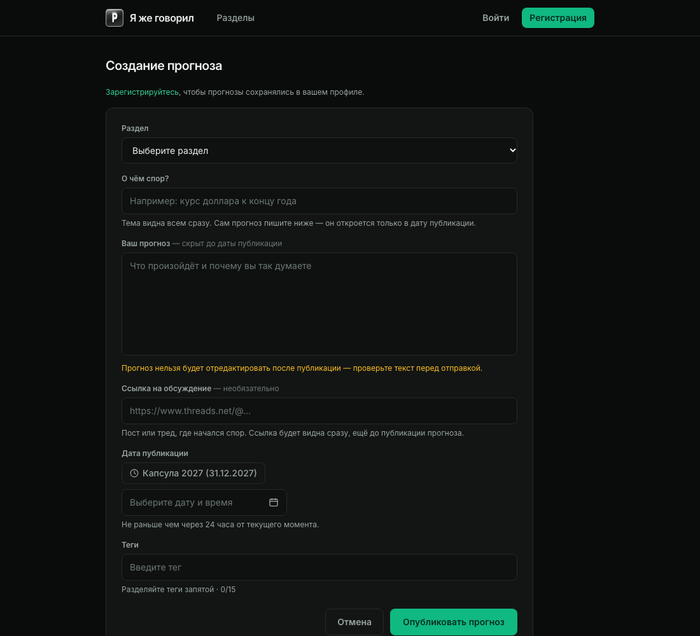Select the Капсула 2027 (31.12.2027) preset
This screenshot has height=636, width=700.
coord(193,473)
